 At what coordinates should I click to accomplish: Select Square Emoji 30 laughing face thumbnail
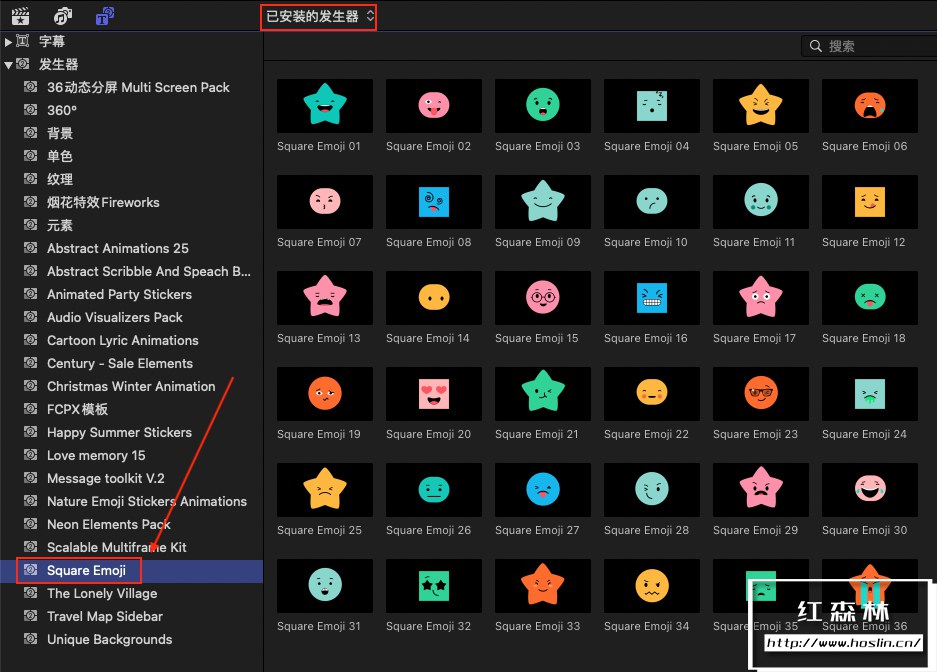(869, 490)
